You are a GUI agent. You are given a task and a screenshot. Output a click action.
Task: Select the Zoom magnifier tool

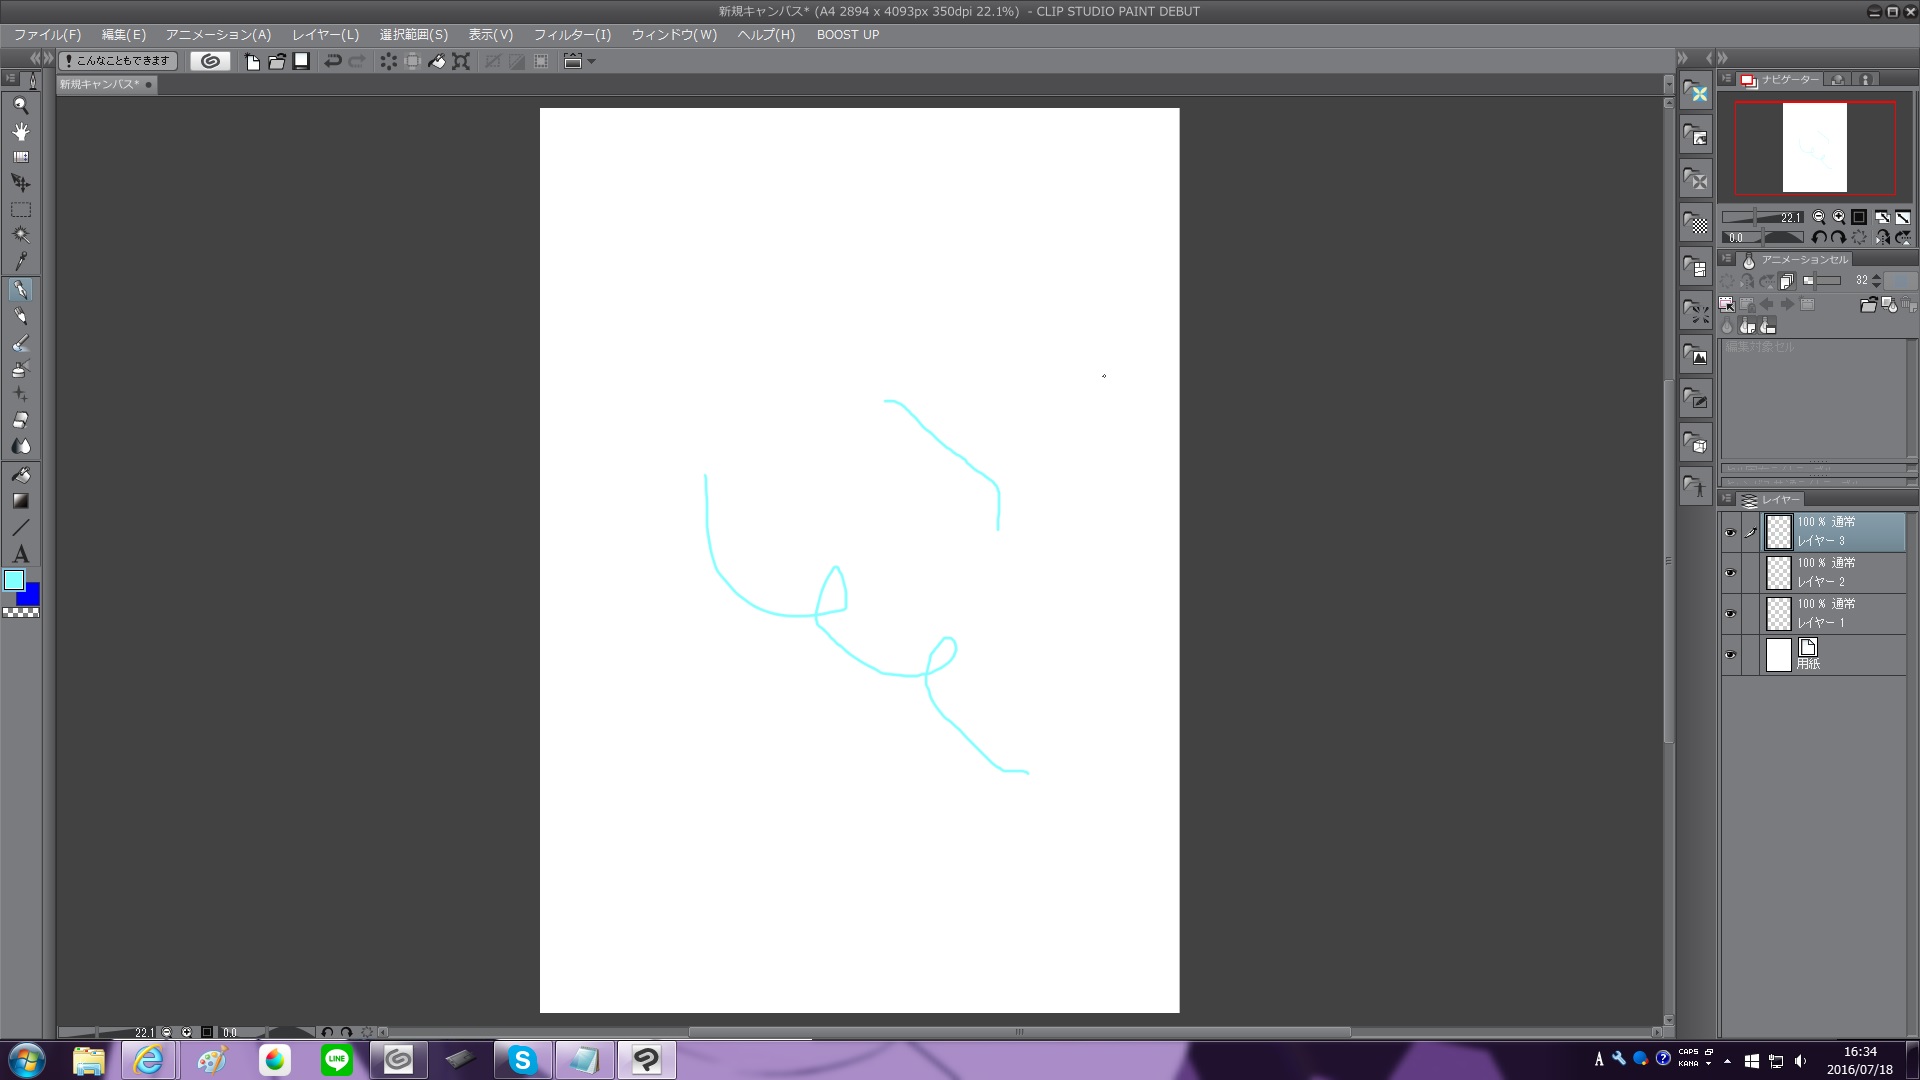(x=20, y=105)
